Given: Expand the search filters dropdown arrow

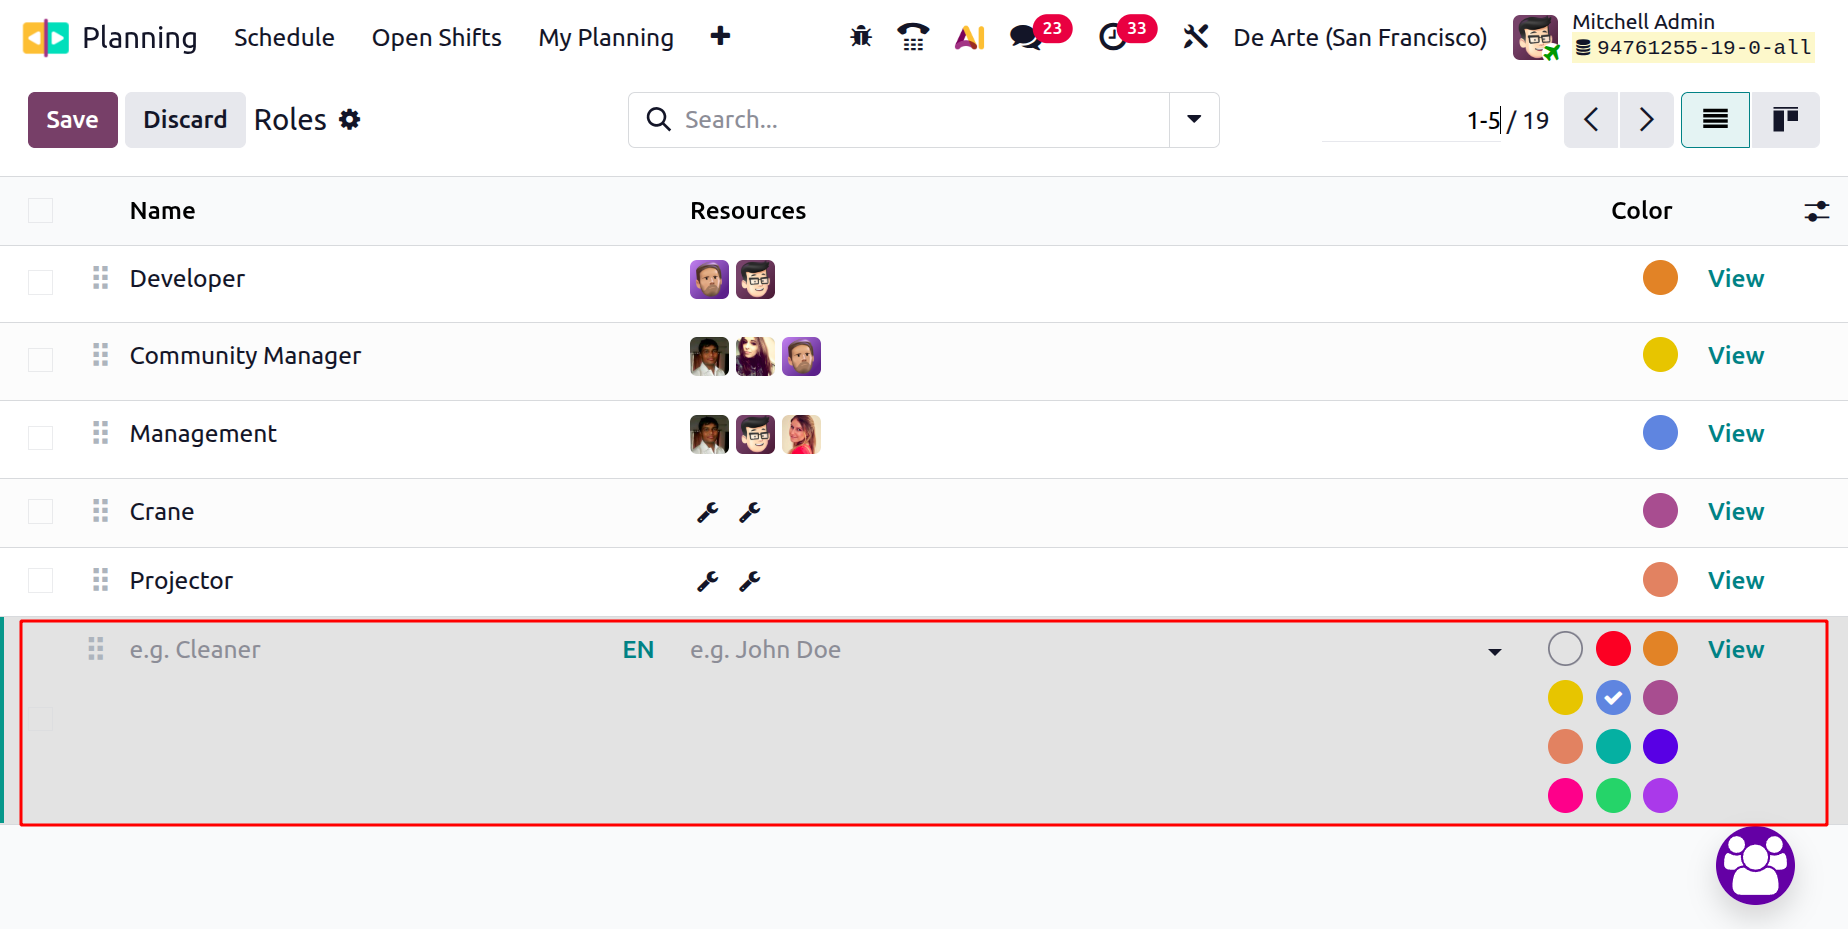Looking at the screenshot, I should [x=1193, y=119].
